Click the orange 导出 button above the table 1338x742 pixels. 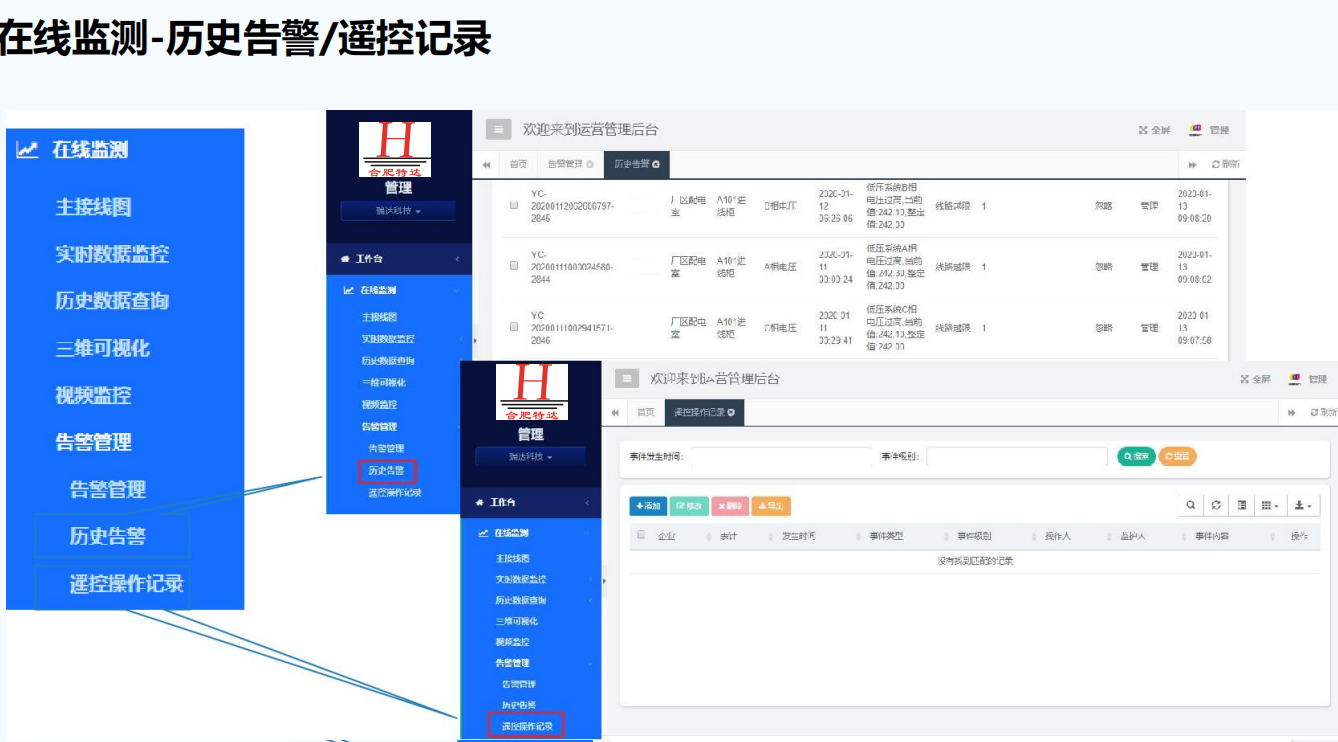click(770, 506)
